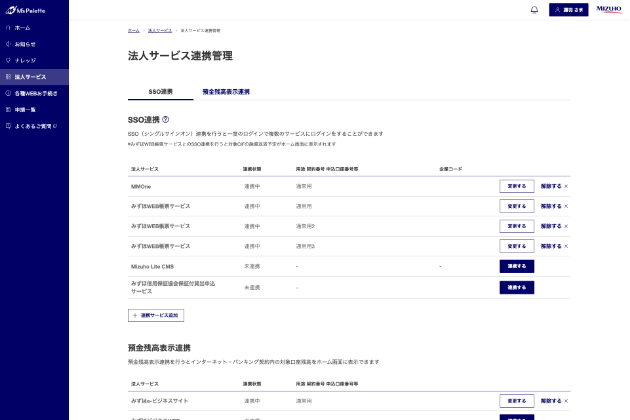Click the 法人サービス連携管理 page heading

[x=180, y=55]
